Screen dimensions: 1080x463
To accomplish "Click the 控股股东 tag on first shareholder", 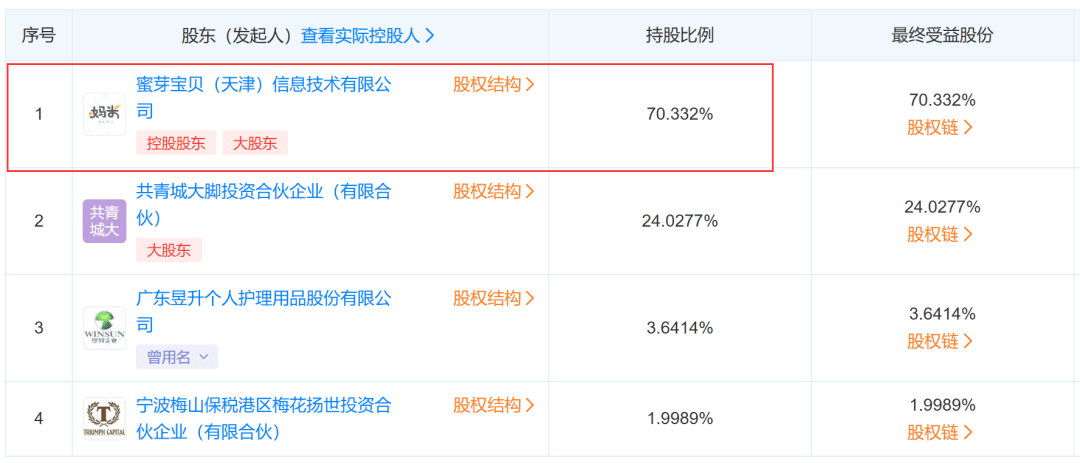I will pyautogui.click(x=176, y=143).
